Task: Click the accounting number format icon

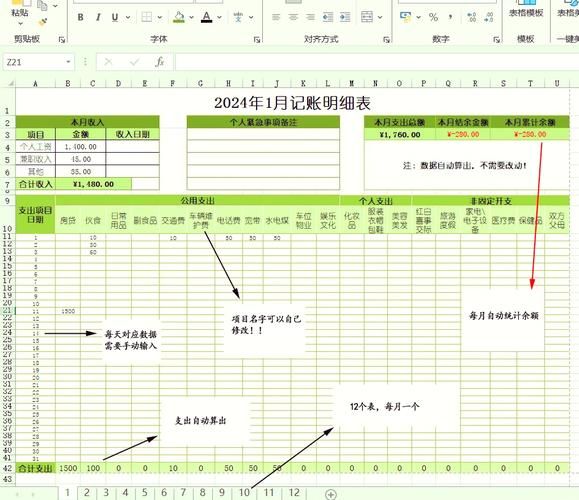Action: pyautogui.click(x=405, y=17)
